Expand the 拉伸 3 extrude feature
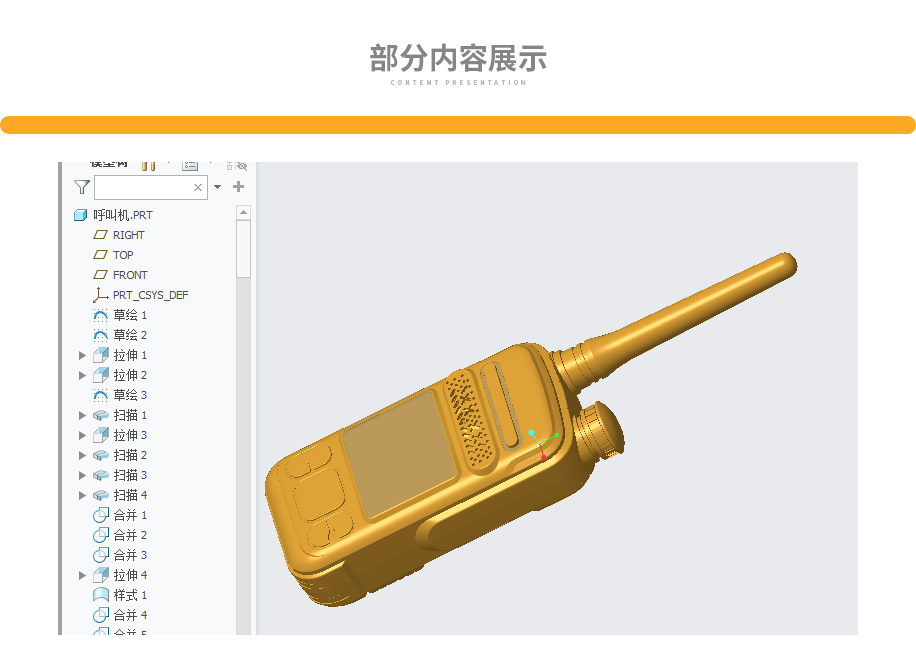 click(82, 435)
